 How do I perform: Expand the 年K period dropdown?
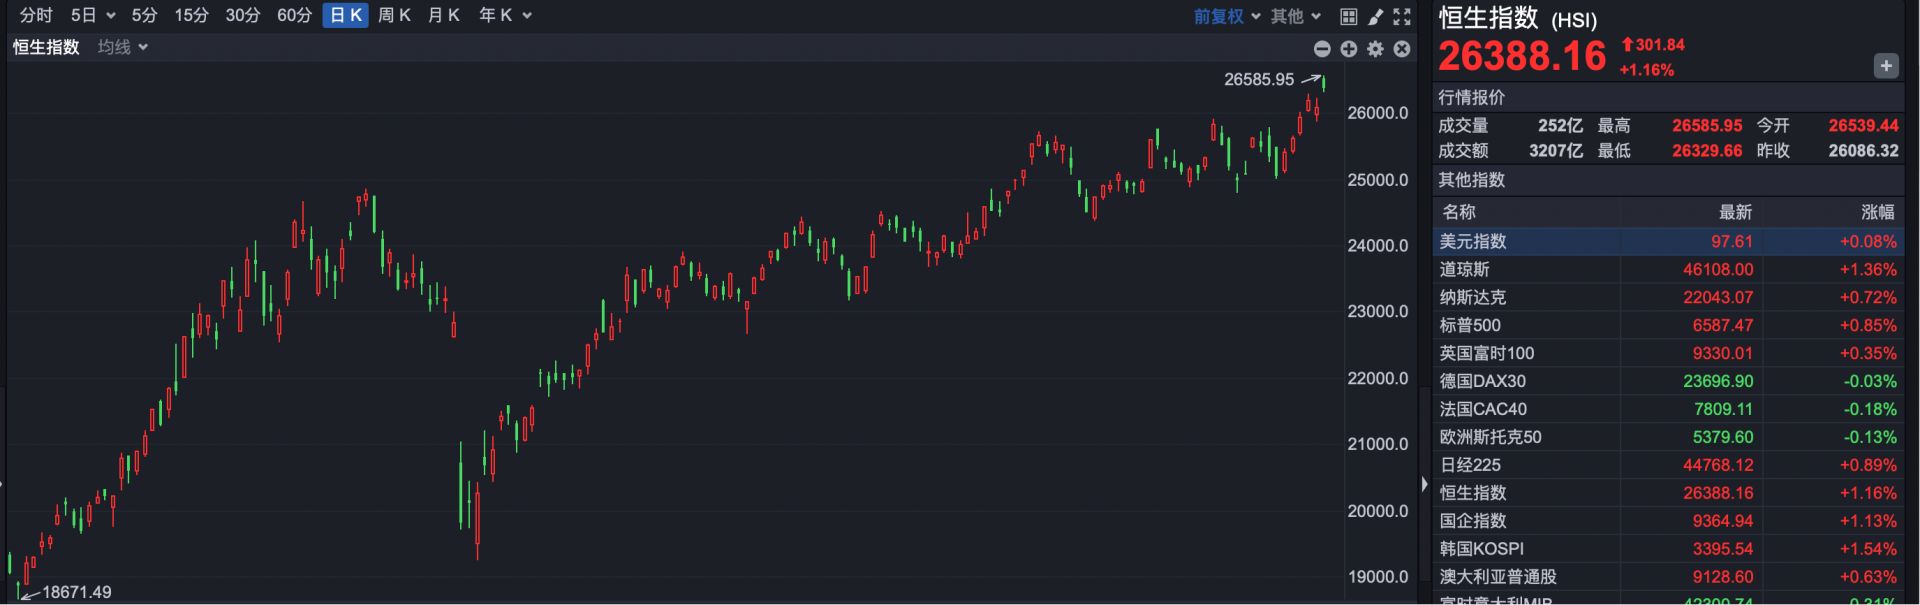[x=505, y=15]
